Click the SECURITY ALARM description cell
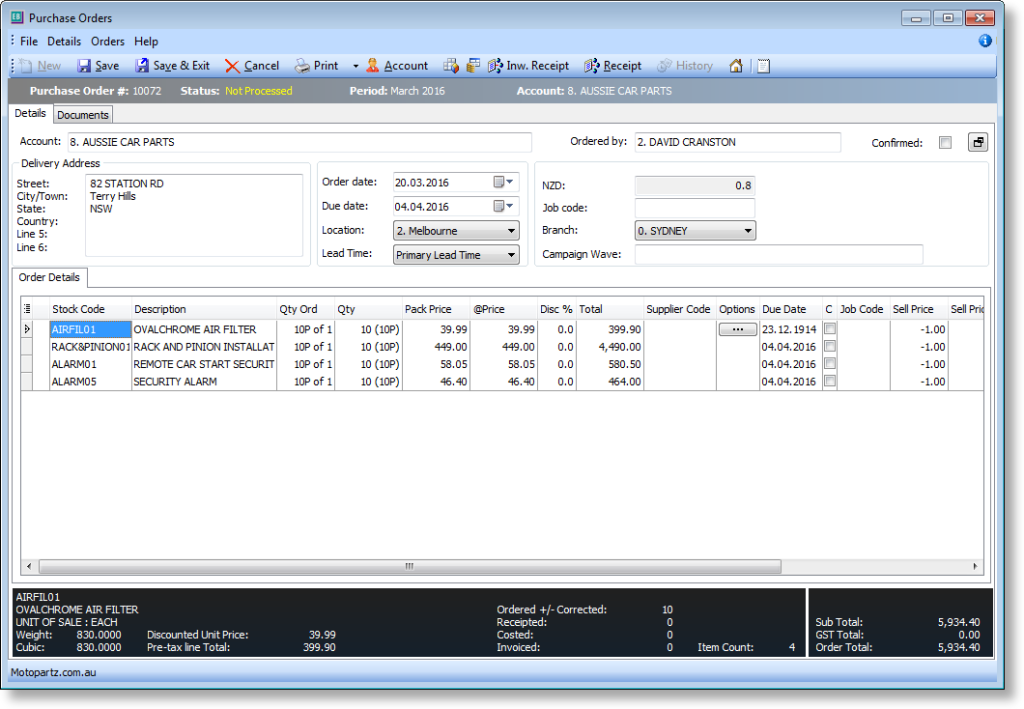This screenshot has width=1024, height=709. 204,381
